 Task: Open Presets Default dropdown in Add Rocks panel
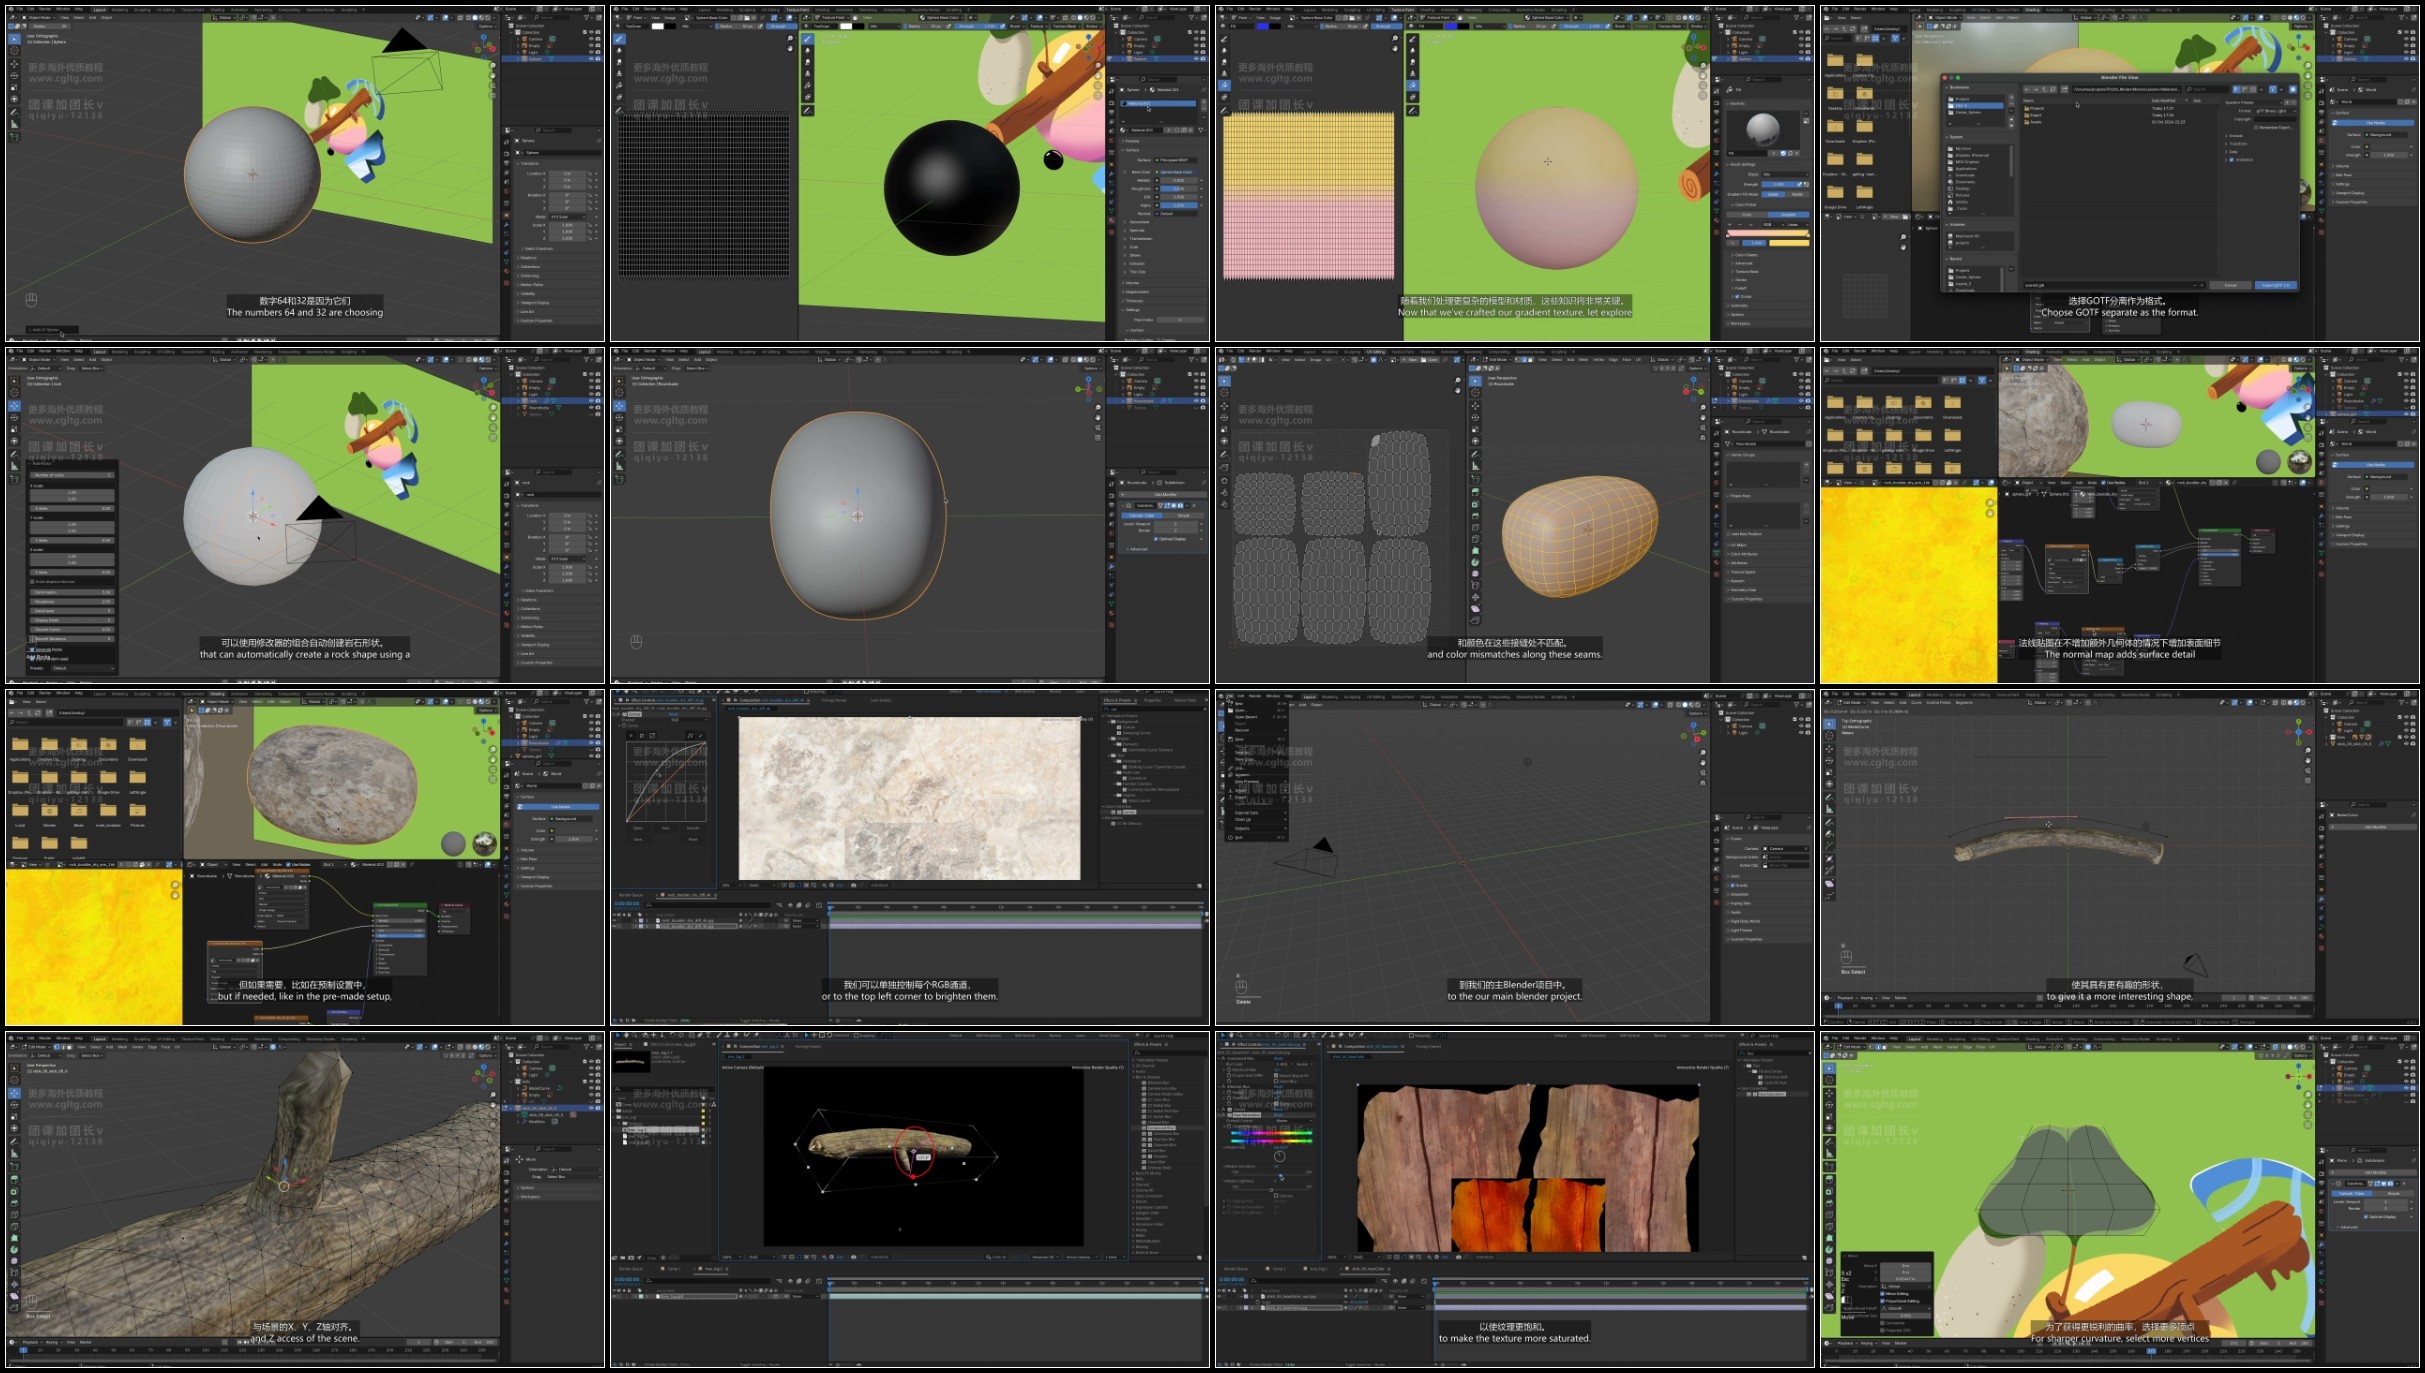tap(82, 668)
